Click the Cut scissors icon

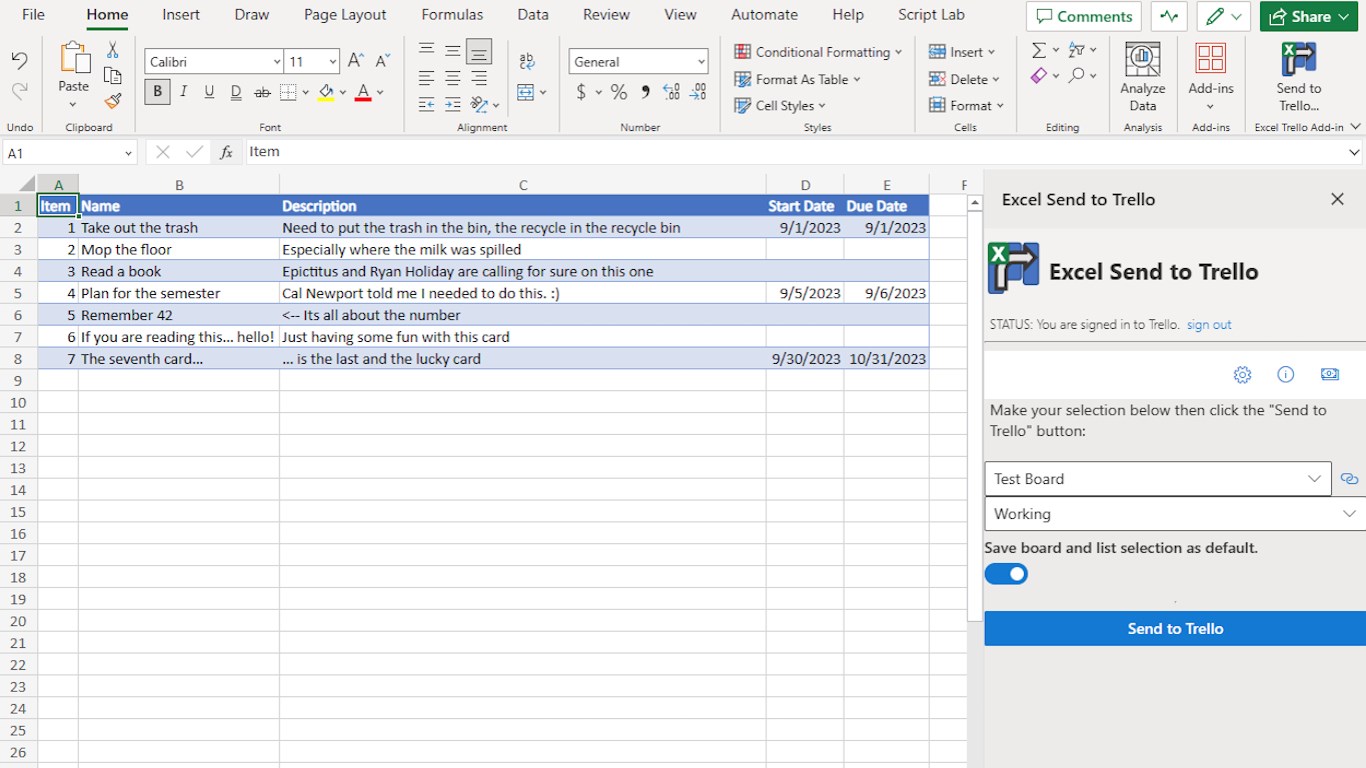pyautogui.click(x=112, y=50)
